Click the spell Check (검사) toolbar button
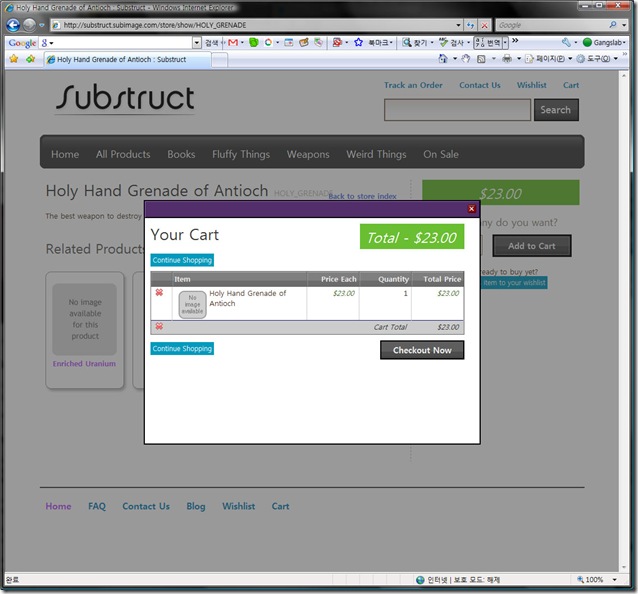The width and height of the screenshot is (638, 594). click(454, 42)
